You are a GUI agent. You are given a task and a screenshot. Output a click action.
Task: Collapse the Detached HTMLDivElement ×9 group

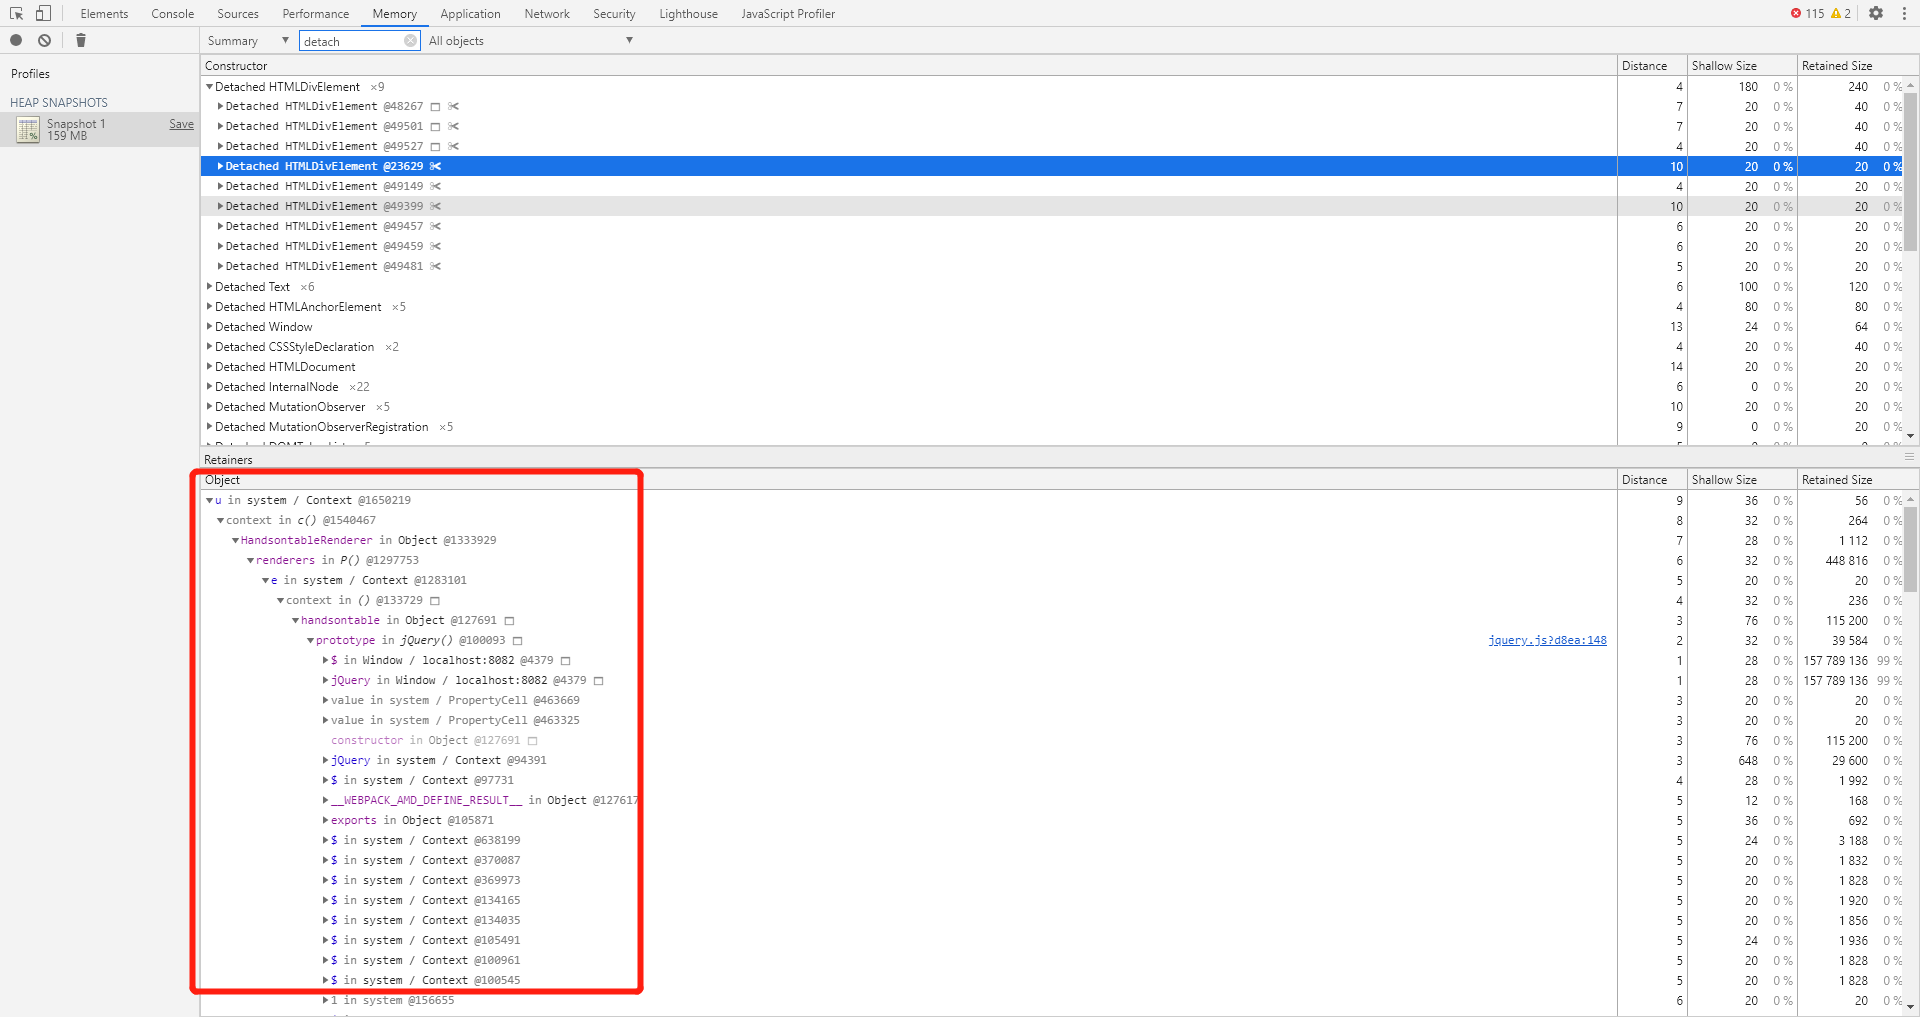210,87
